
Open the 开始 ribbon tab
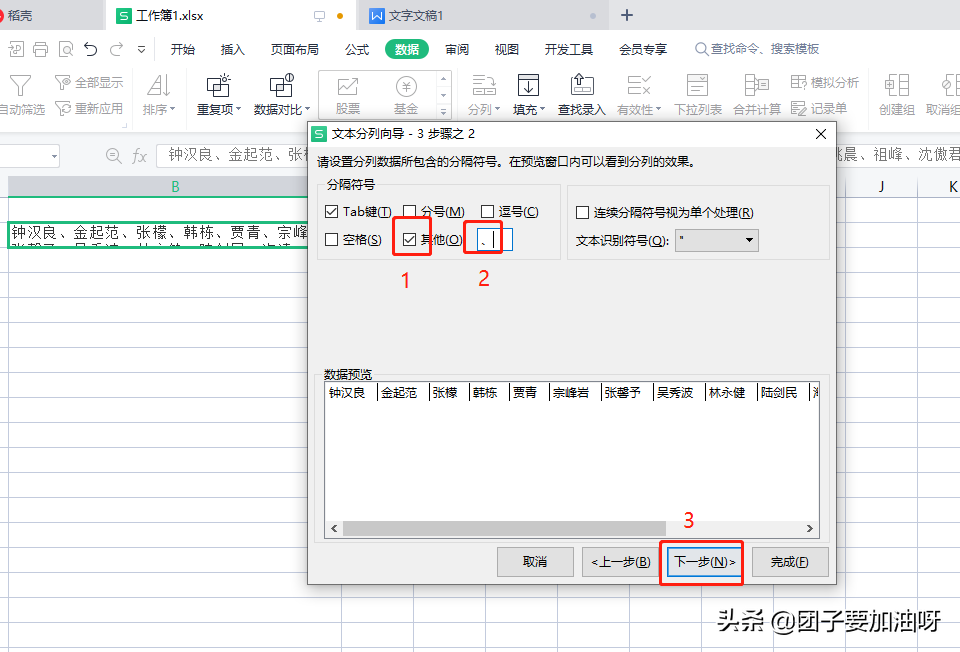[182, 50]
